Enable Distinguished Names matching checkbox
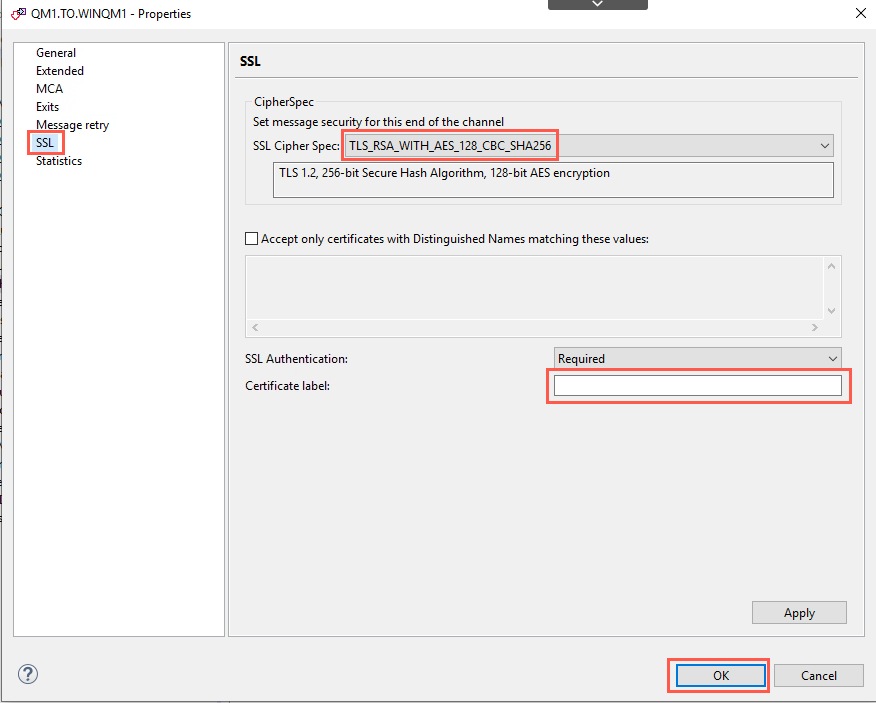The height and width of the screenshot is (703, 876). point(252,239)
